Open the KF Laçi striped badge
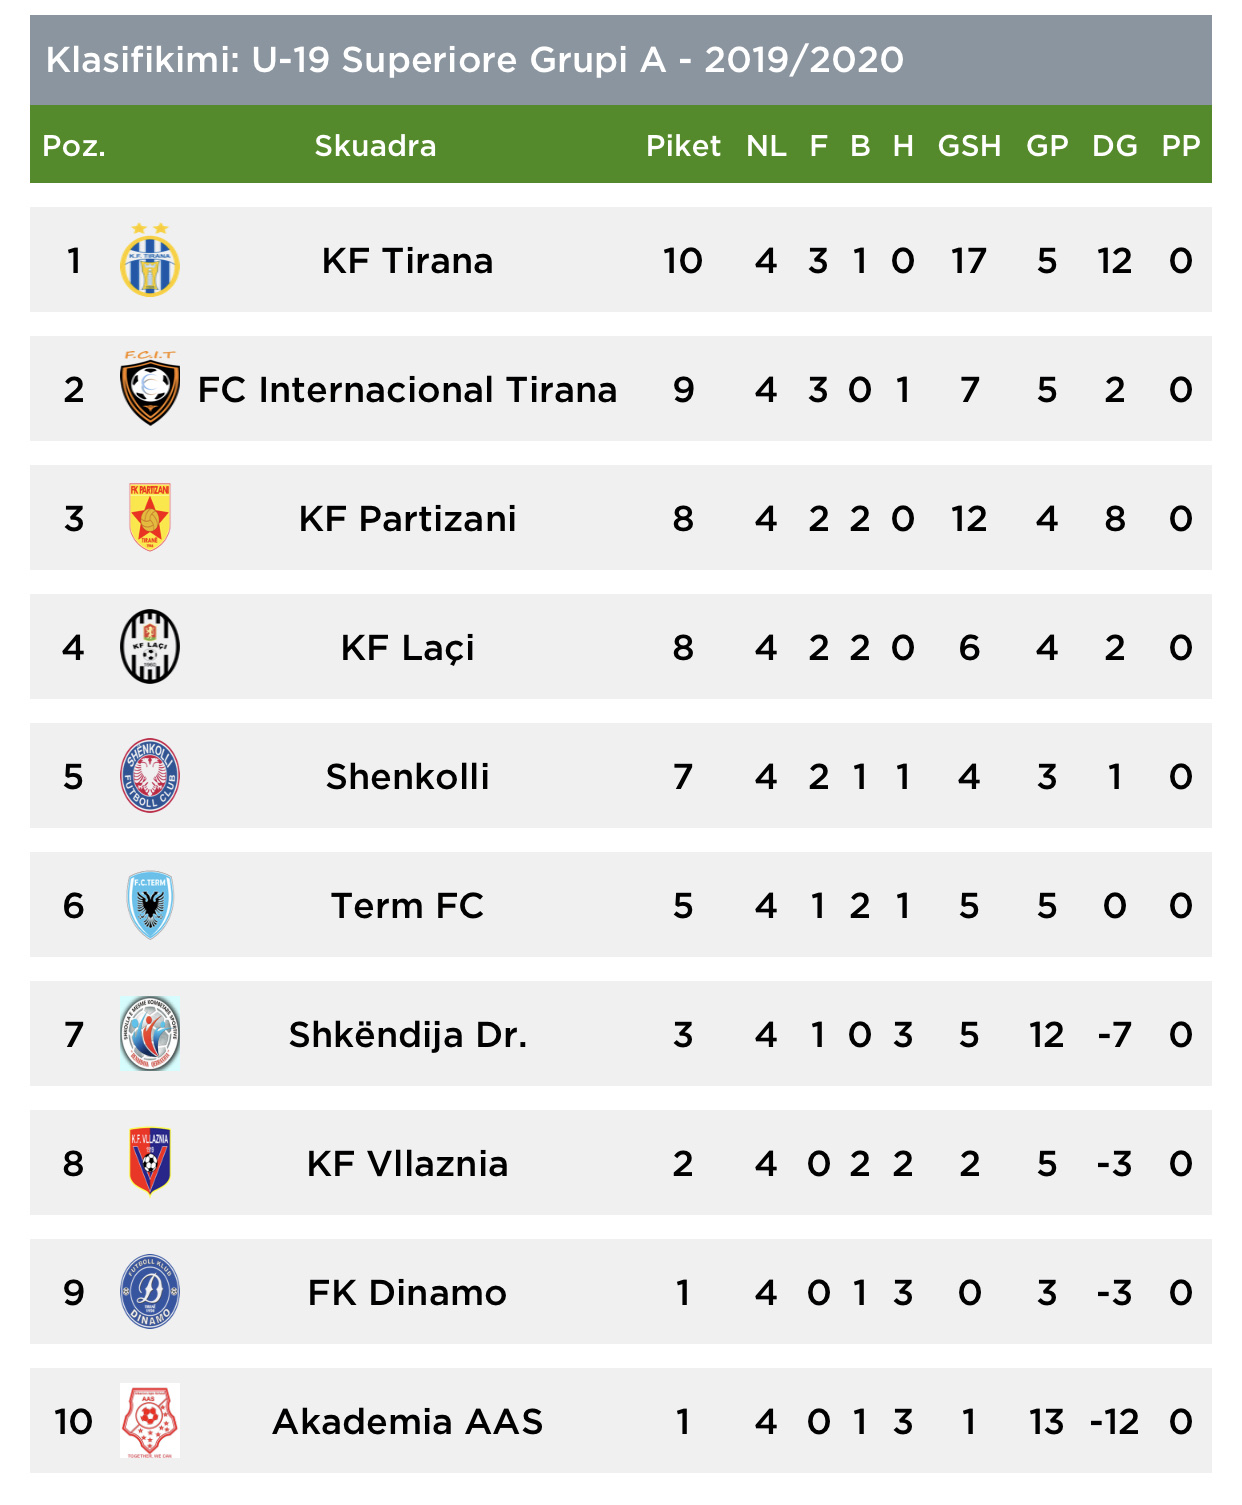Image resolution: width=1242 pixels, height=1505 pixels. click(150, 647)
